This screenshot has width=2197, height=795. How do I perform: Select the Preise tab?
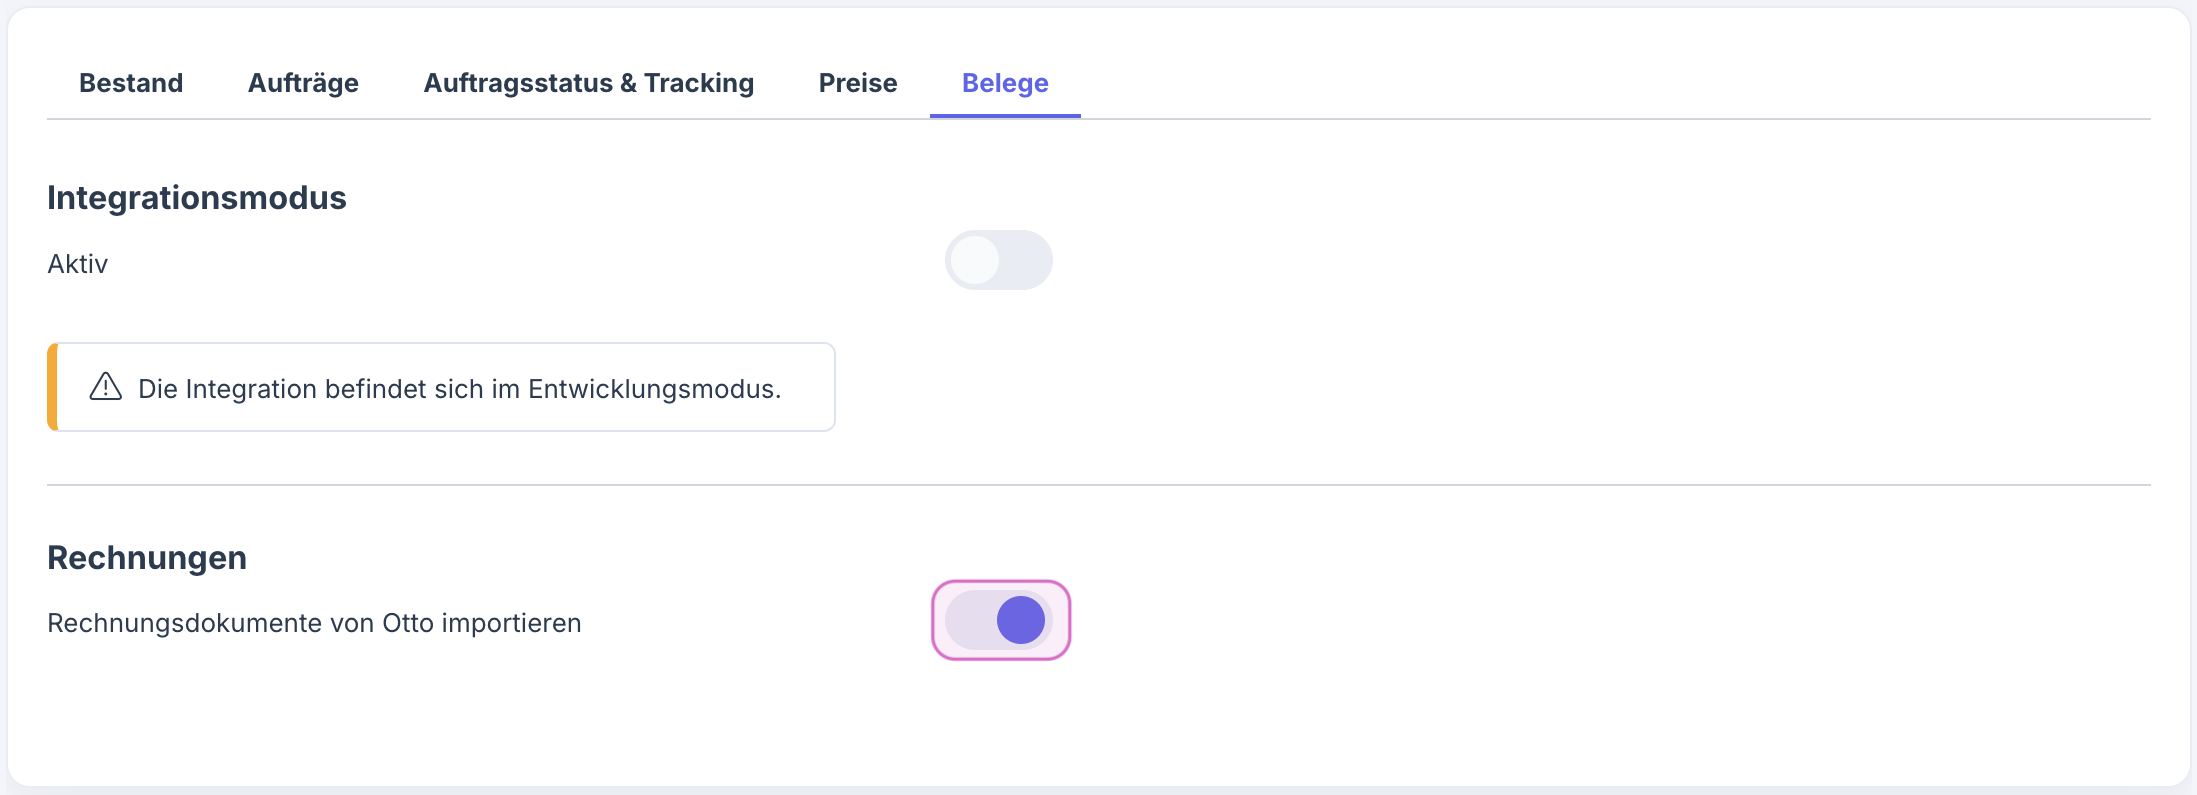[x=857, y=83]
